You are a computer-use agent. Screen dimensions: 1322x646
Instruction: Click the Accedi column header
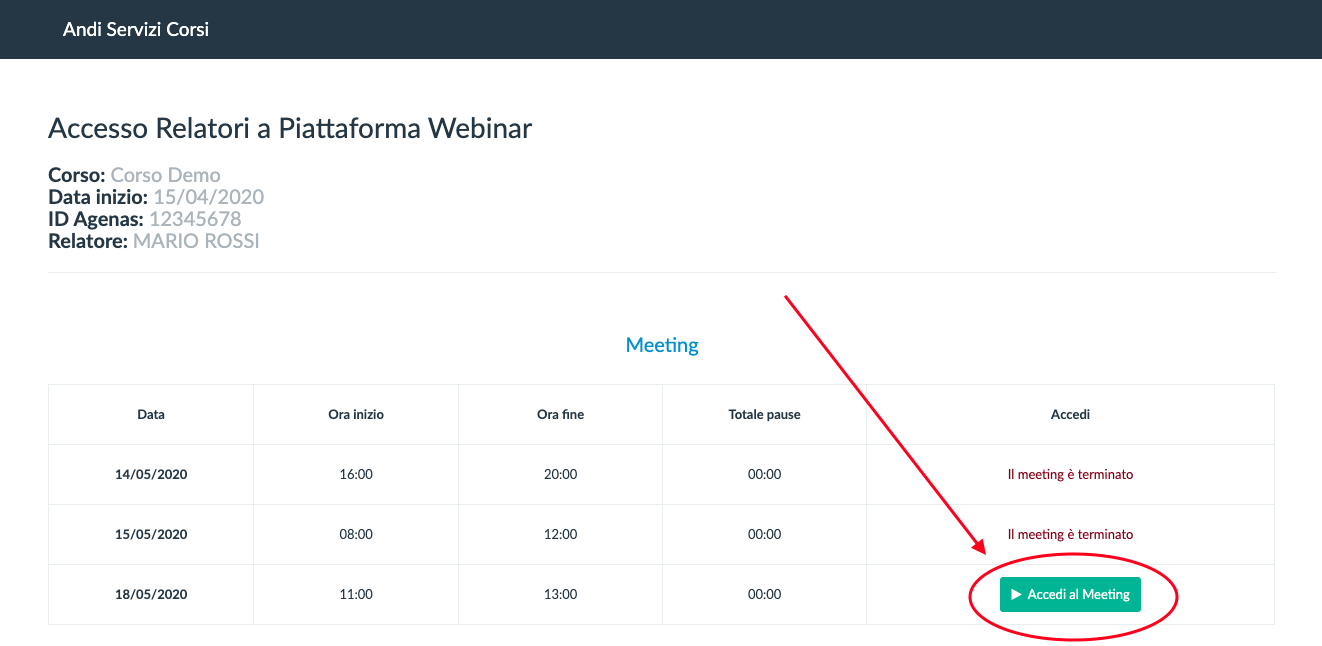coord(1070,414)
